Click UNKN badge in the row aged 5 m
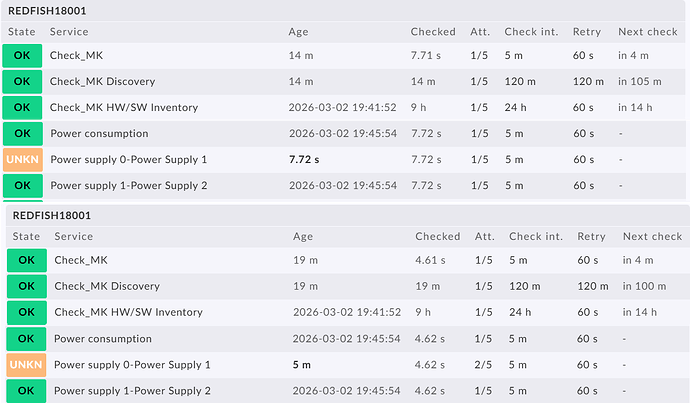 coord(26,364)
